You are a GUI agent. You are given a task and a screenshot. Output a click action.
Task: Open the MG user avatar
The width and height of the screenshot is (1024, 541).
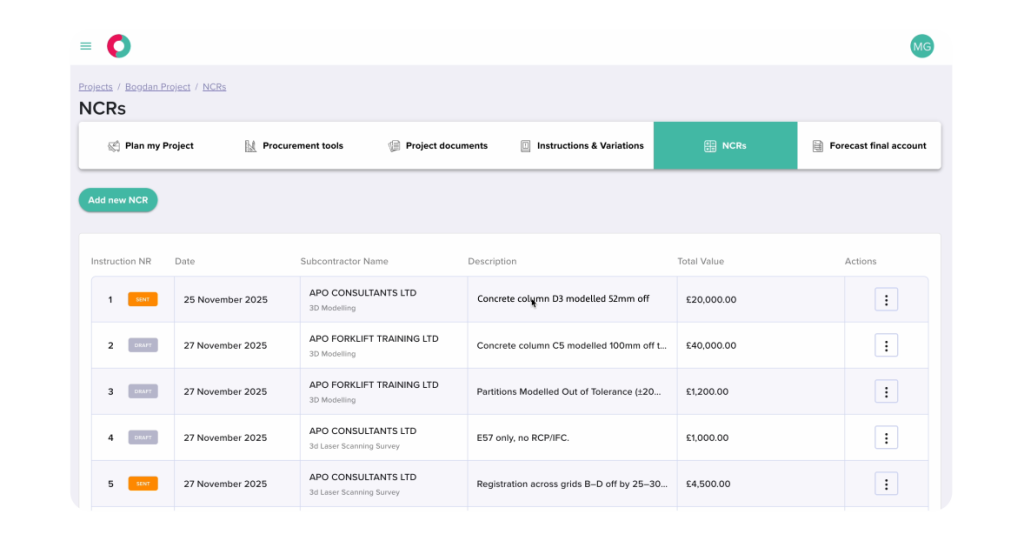pos(921,46)
